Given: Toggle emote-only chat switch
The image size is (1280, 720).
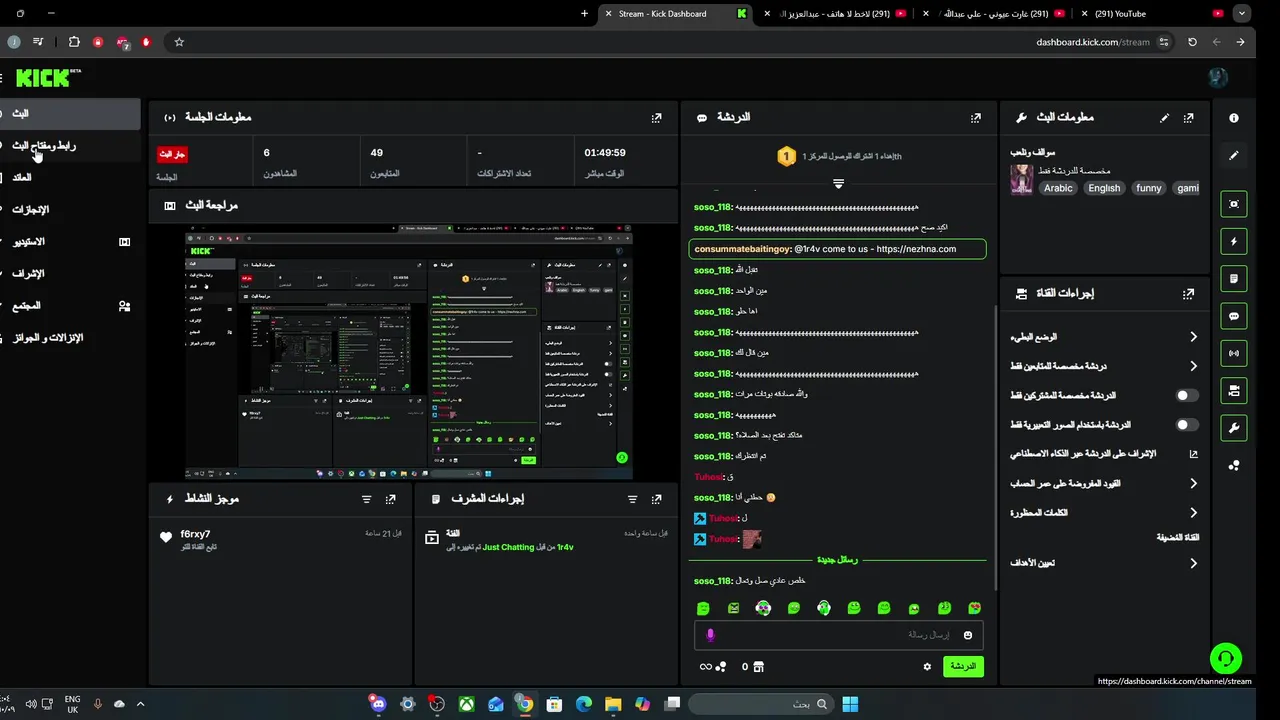Looking at the screenshot, I should click(1187, 425).
